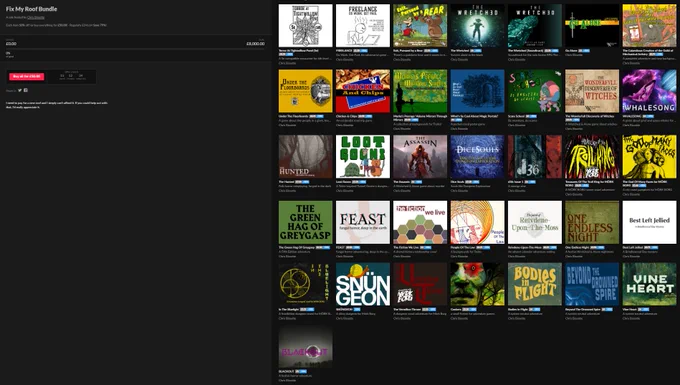Open the Troll King cover
The height and width of the screenshot is (385, 680).
coord(592,157)
